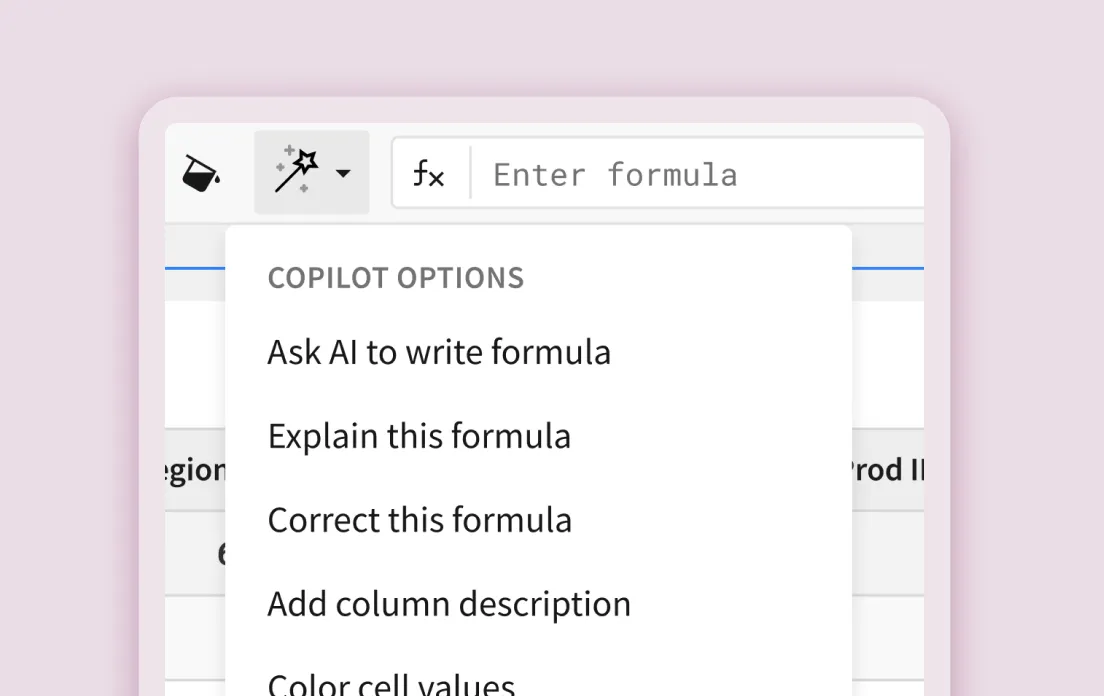
Task: Select the second-row cell under Region
Action: coord(195,637)
